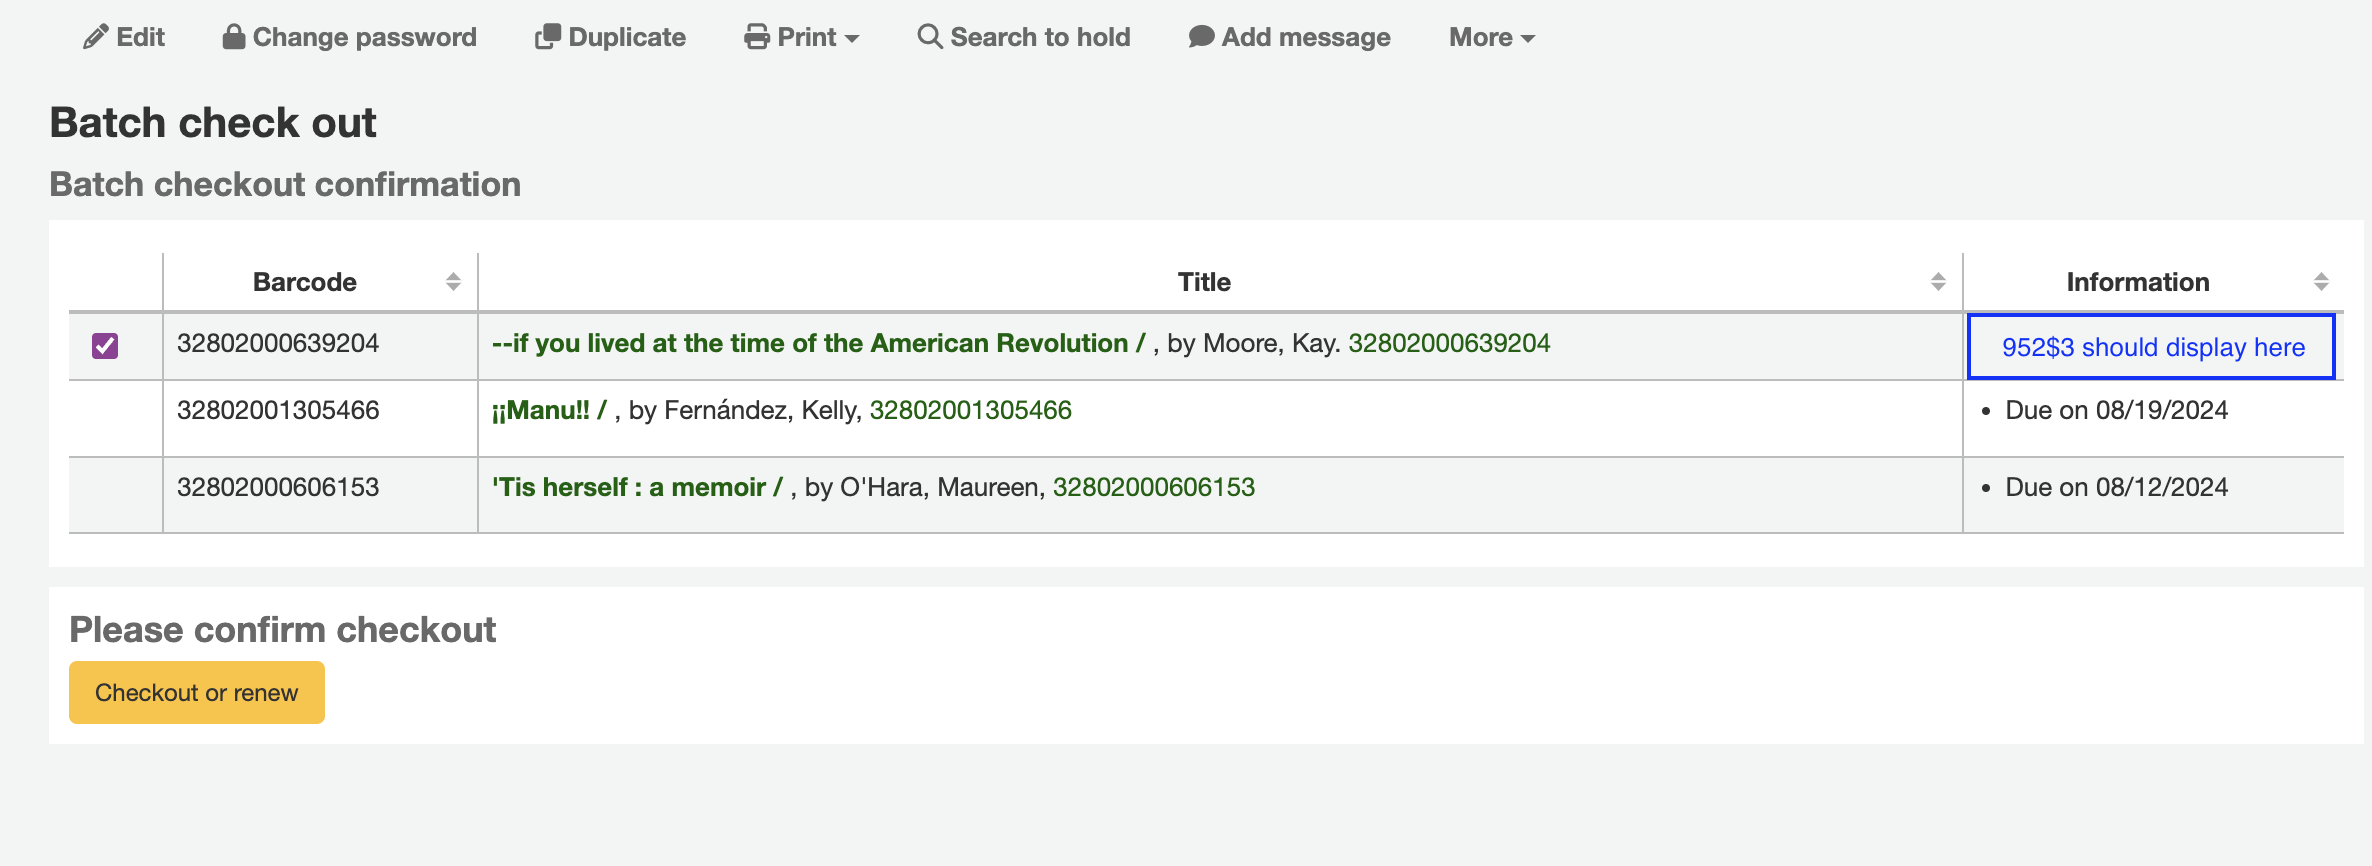
Task: Click the Duplicate copy icon
Action: [547, 37]
